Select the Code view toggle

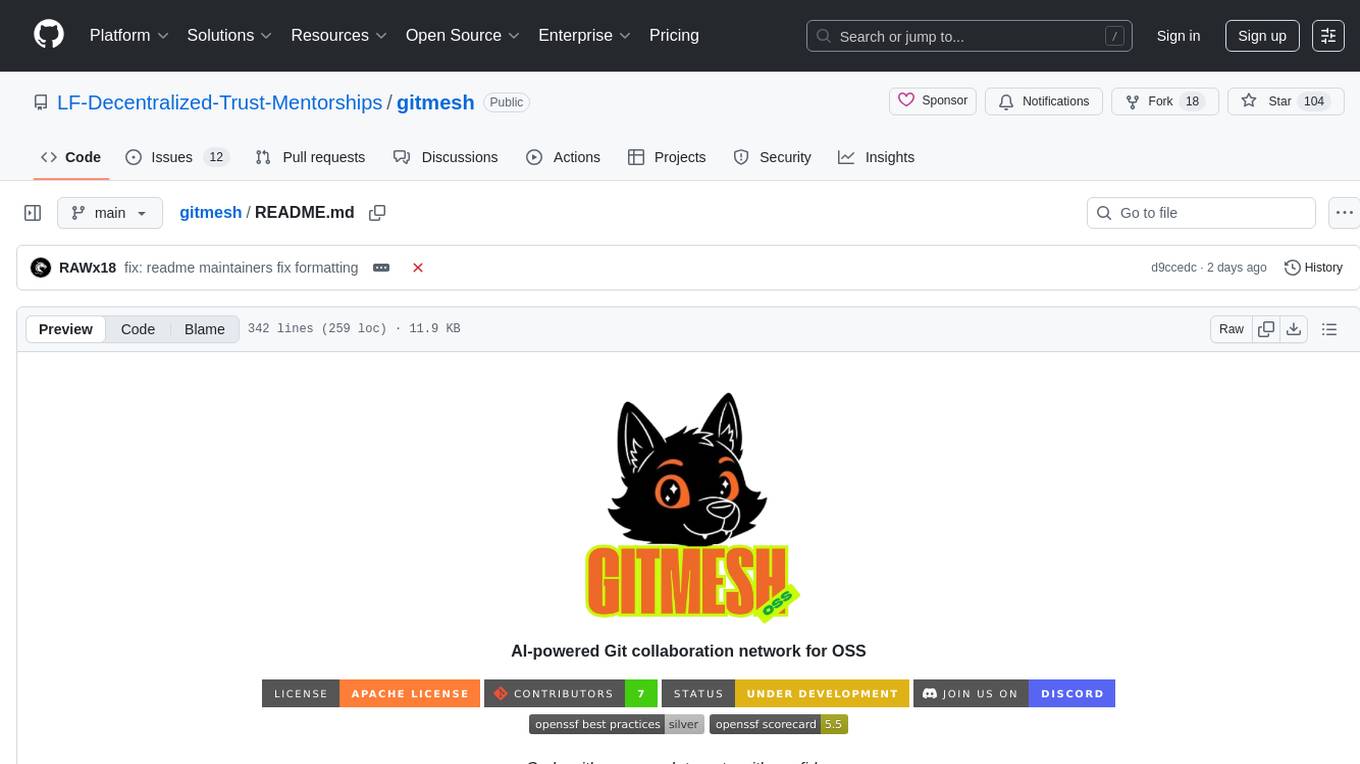coord(138,329)
